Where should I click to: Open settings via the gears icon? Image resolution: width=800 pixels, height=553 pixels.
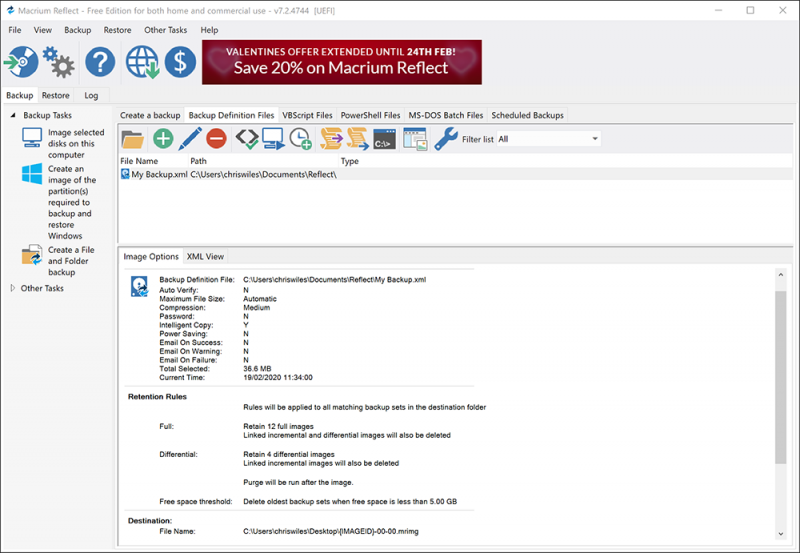(59, 65)
